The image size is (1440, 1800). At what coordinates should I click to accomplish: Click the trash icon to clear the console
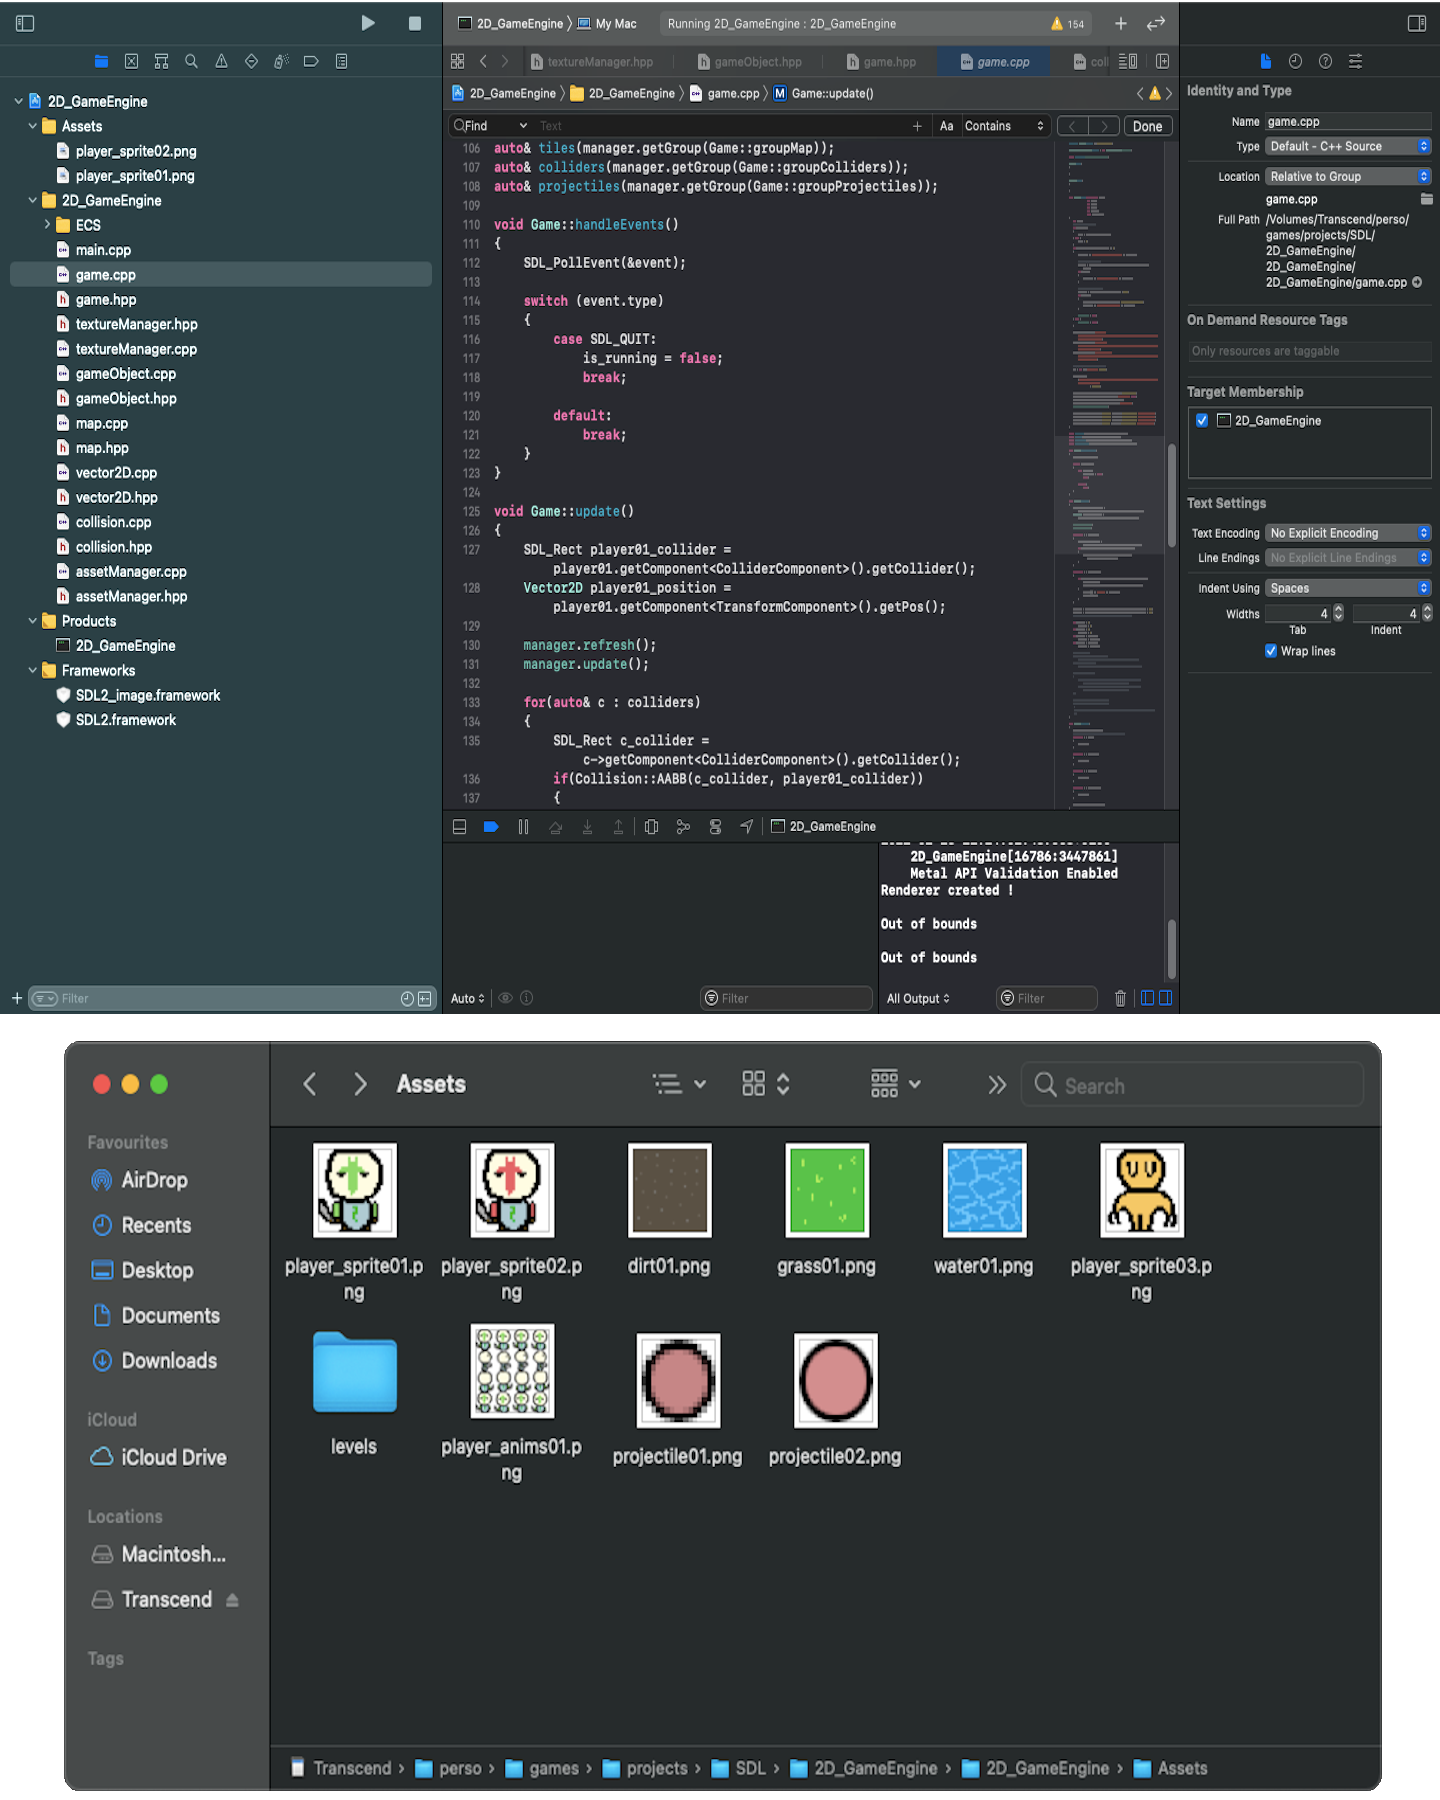tap(1120, 998)
